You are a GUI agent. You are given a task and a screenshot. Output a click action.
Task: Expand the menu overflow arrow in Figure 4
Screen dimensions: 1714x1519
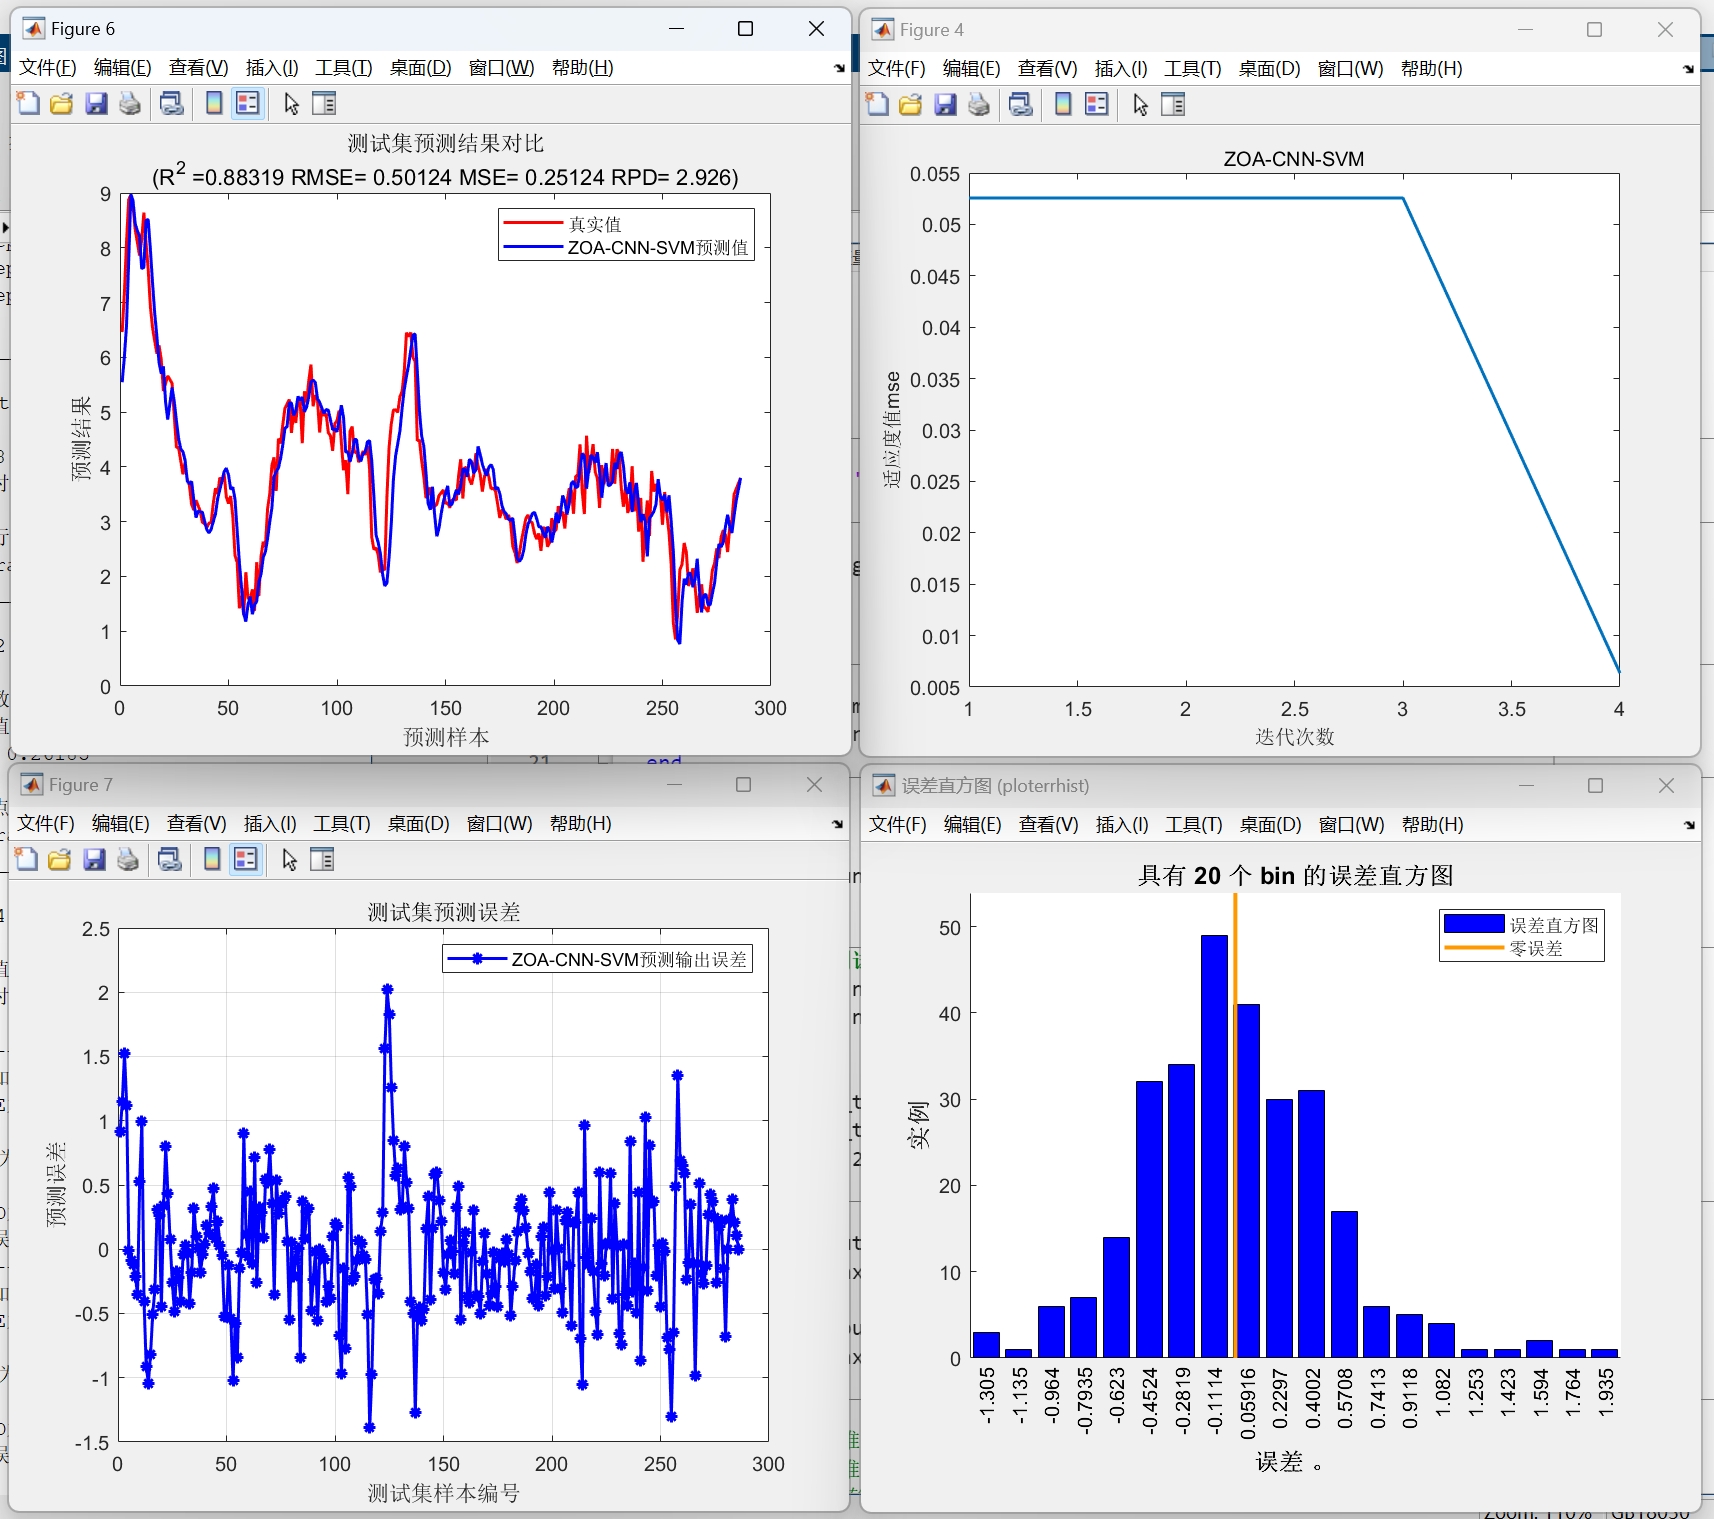pos(1688,69)
